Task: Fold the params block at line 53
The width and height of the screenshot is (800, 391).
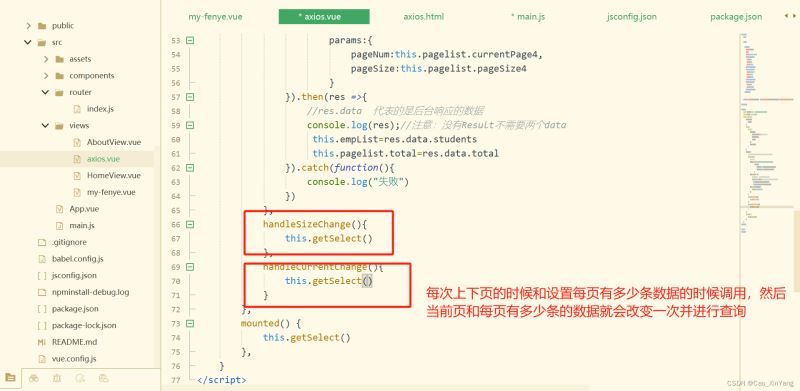Action: 190,40
